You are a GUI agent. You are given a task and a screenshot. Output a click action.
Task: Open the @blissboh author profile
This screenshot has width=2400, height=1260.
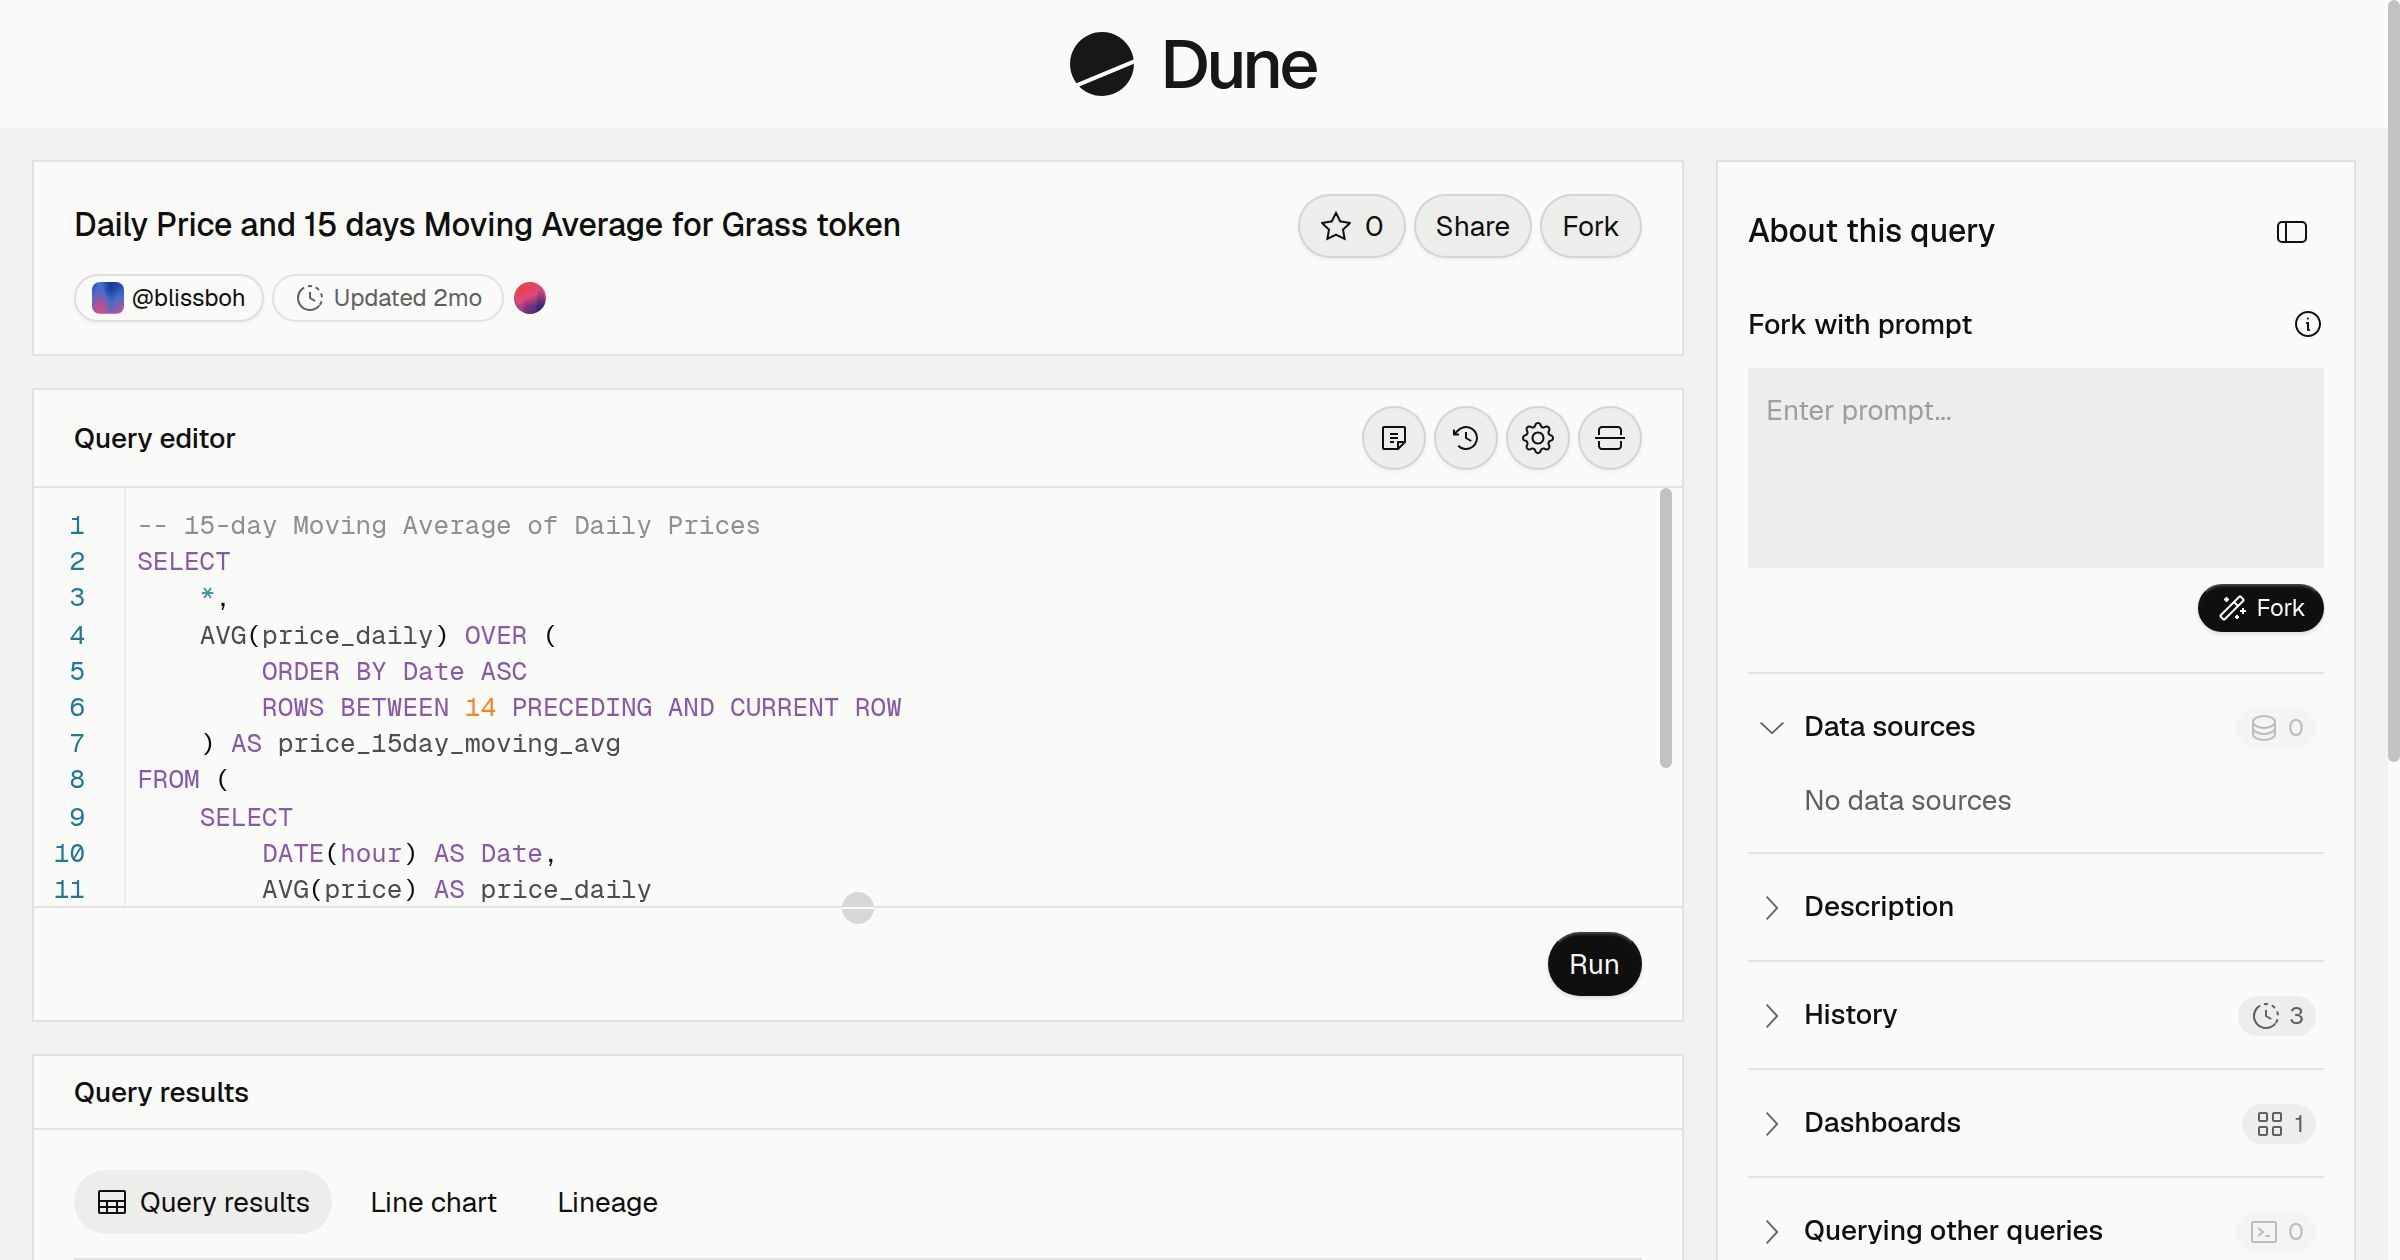tap(168, 298)
